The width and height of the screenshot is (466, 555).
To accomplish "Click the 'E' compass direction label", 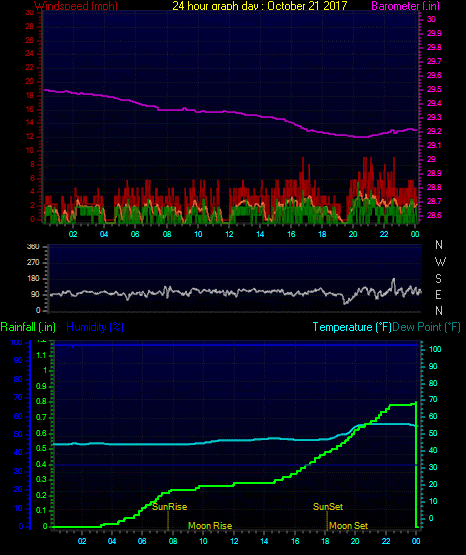I will coord(438,294).
